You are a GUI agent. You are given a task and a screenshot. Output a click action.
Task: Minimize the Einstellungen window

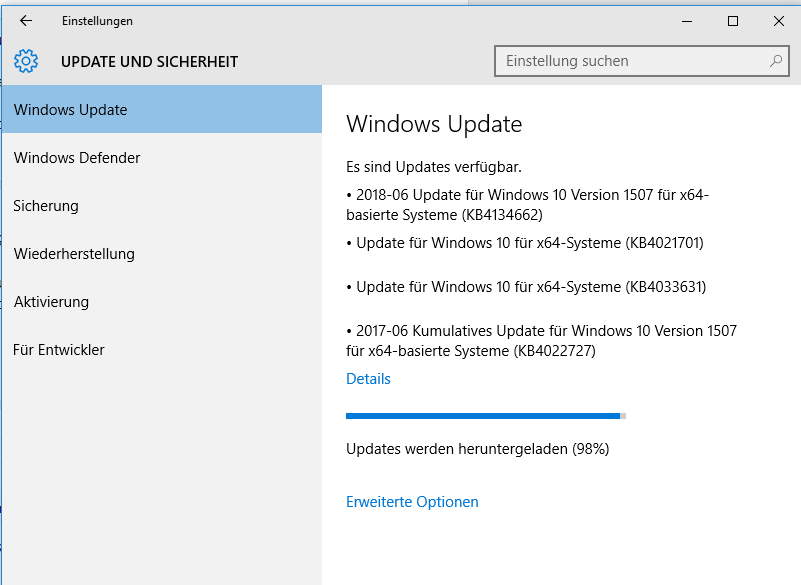[687, 21]
